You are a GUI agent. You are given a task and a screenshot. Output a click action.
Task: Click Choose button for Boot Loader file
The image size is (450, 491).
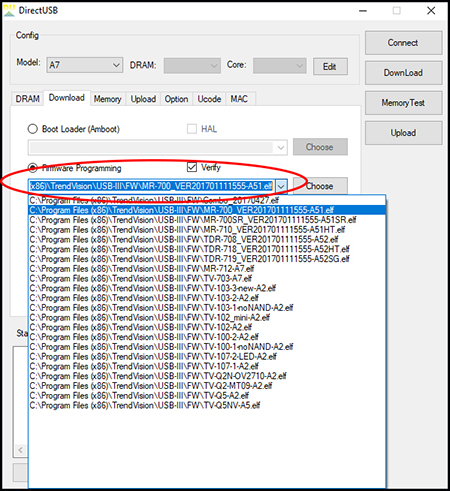[320, 147]
